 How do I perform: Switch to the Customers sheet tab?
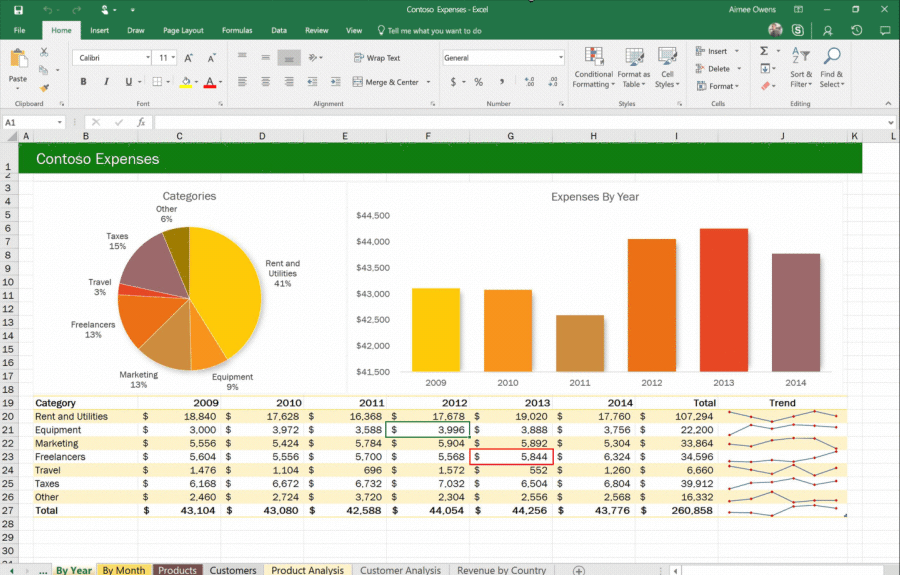point(233,570)
